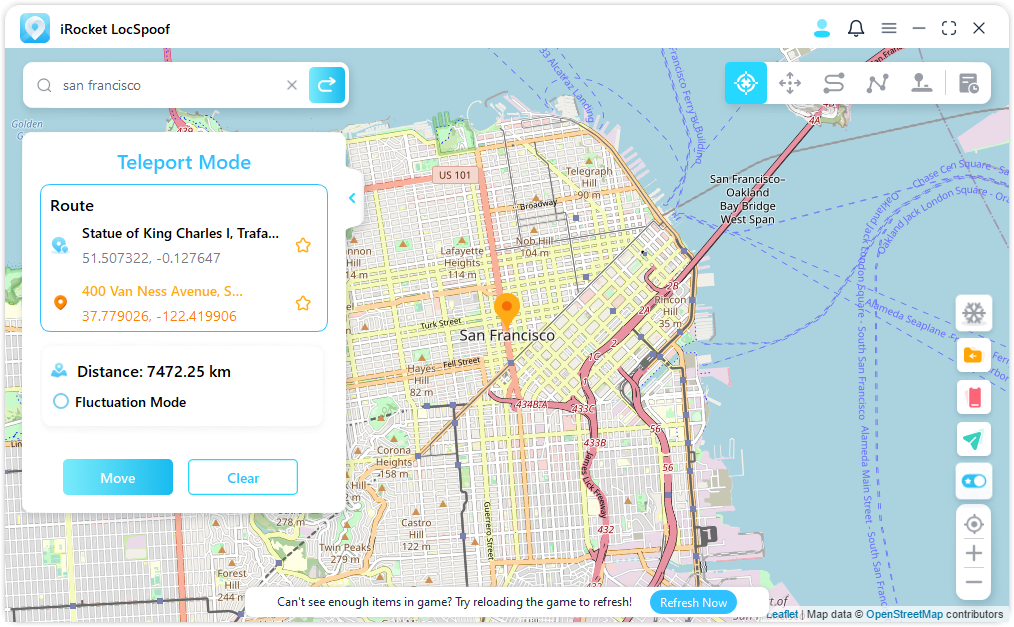This screenshot has width=1014, height=627.
Task: Open Jump Teleport mode icon
Action: 922,83
